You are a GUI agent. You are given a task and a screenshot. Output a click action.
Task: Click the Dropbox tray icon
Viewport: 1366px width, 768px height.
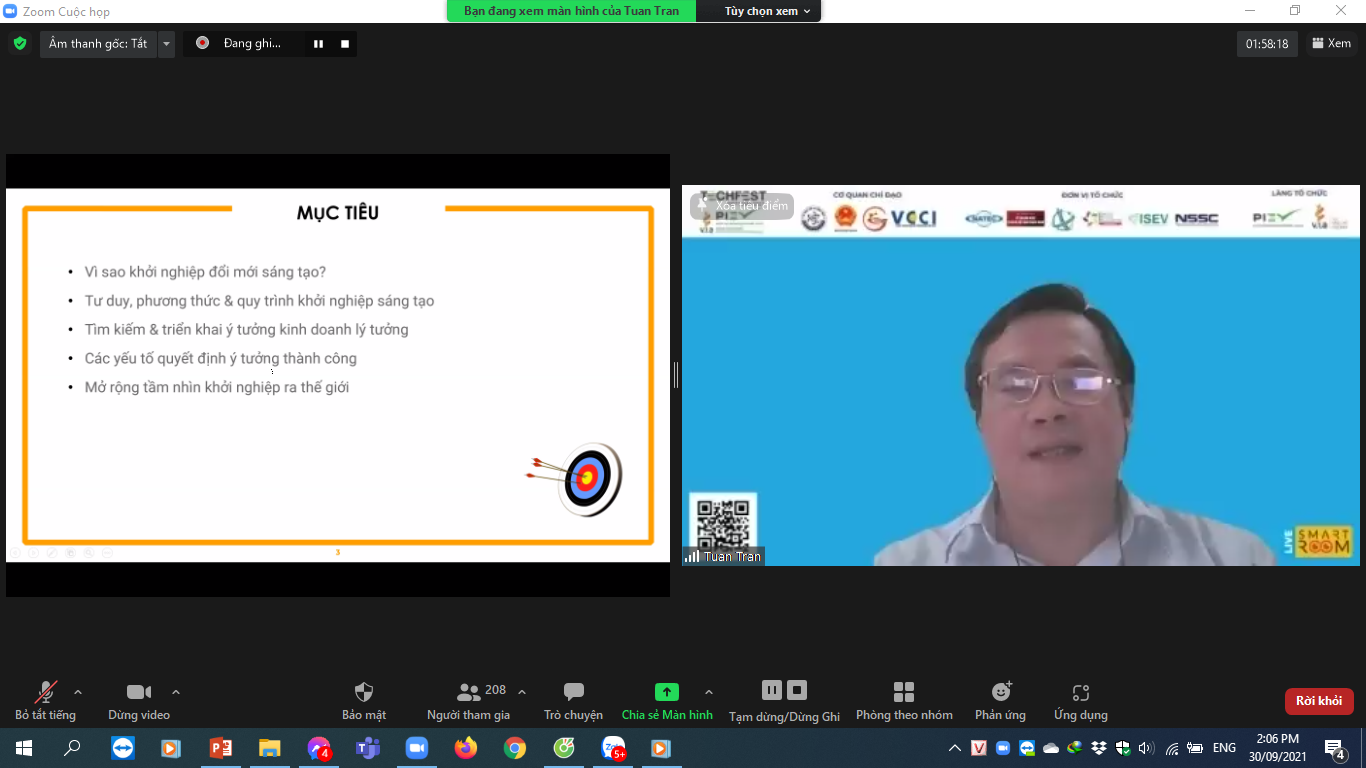click(1099, 748)
